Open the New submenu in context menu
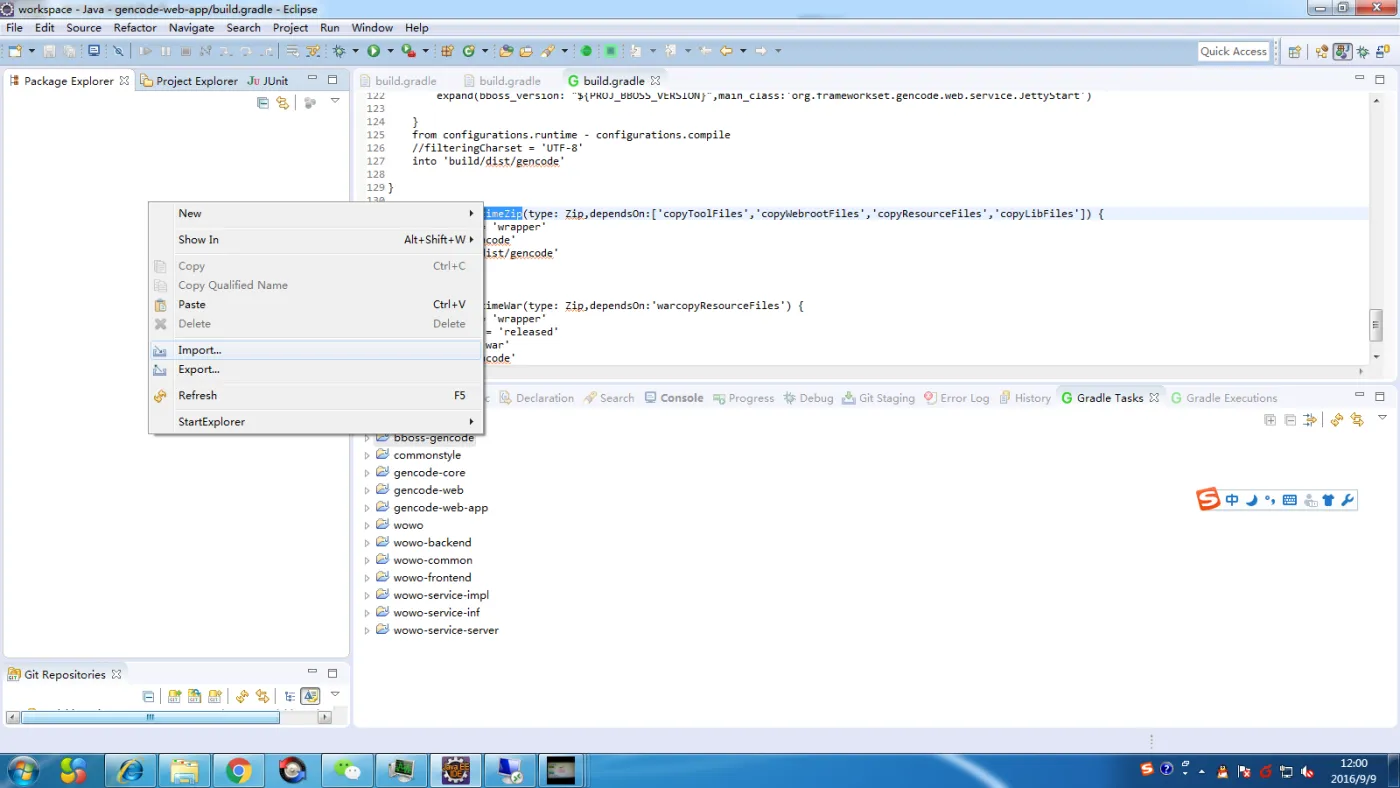Viewport: 1400px width, 788px height. click(x=316, y=213)
